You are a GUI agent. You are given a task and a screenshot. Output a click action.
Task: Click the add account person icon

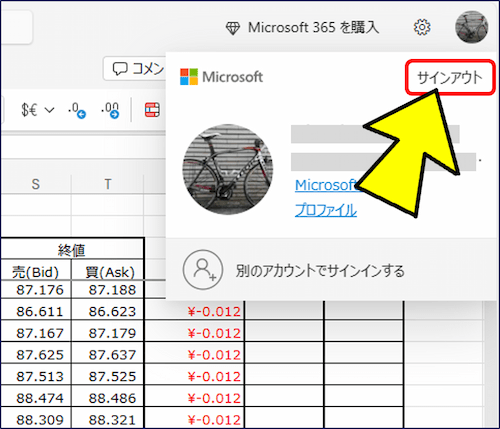203,270
